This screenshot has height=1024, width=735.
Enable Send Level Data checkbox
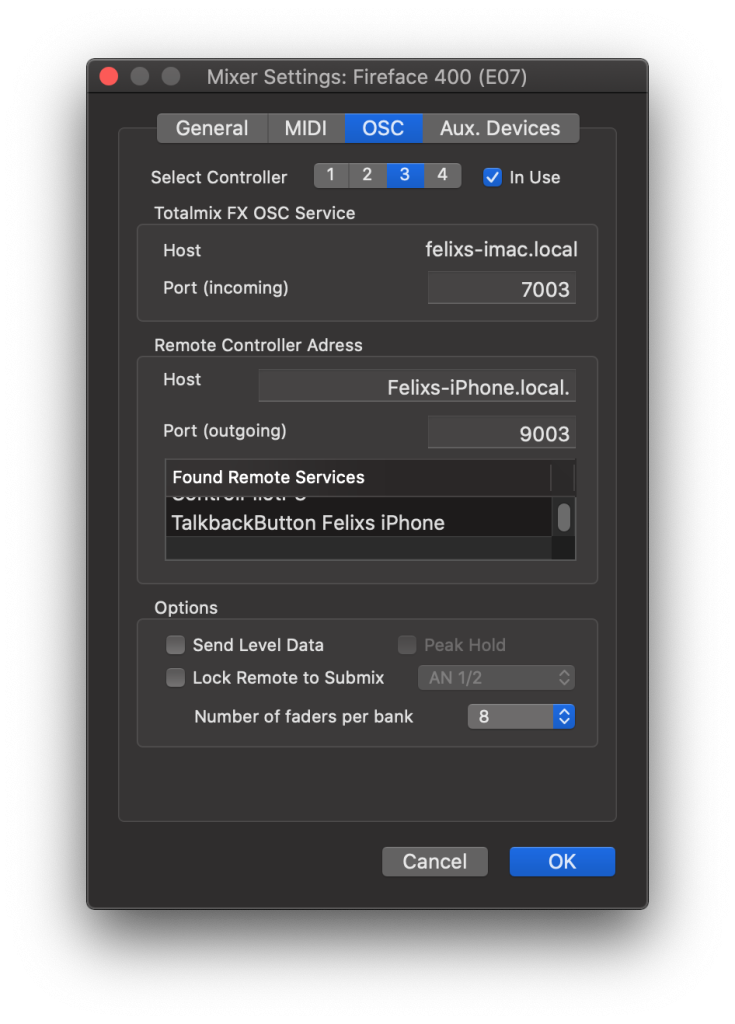click(175, 645)
